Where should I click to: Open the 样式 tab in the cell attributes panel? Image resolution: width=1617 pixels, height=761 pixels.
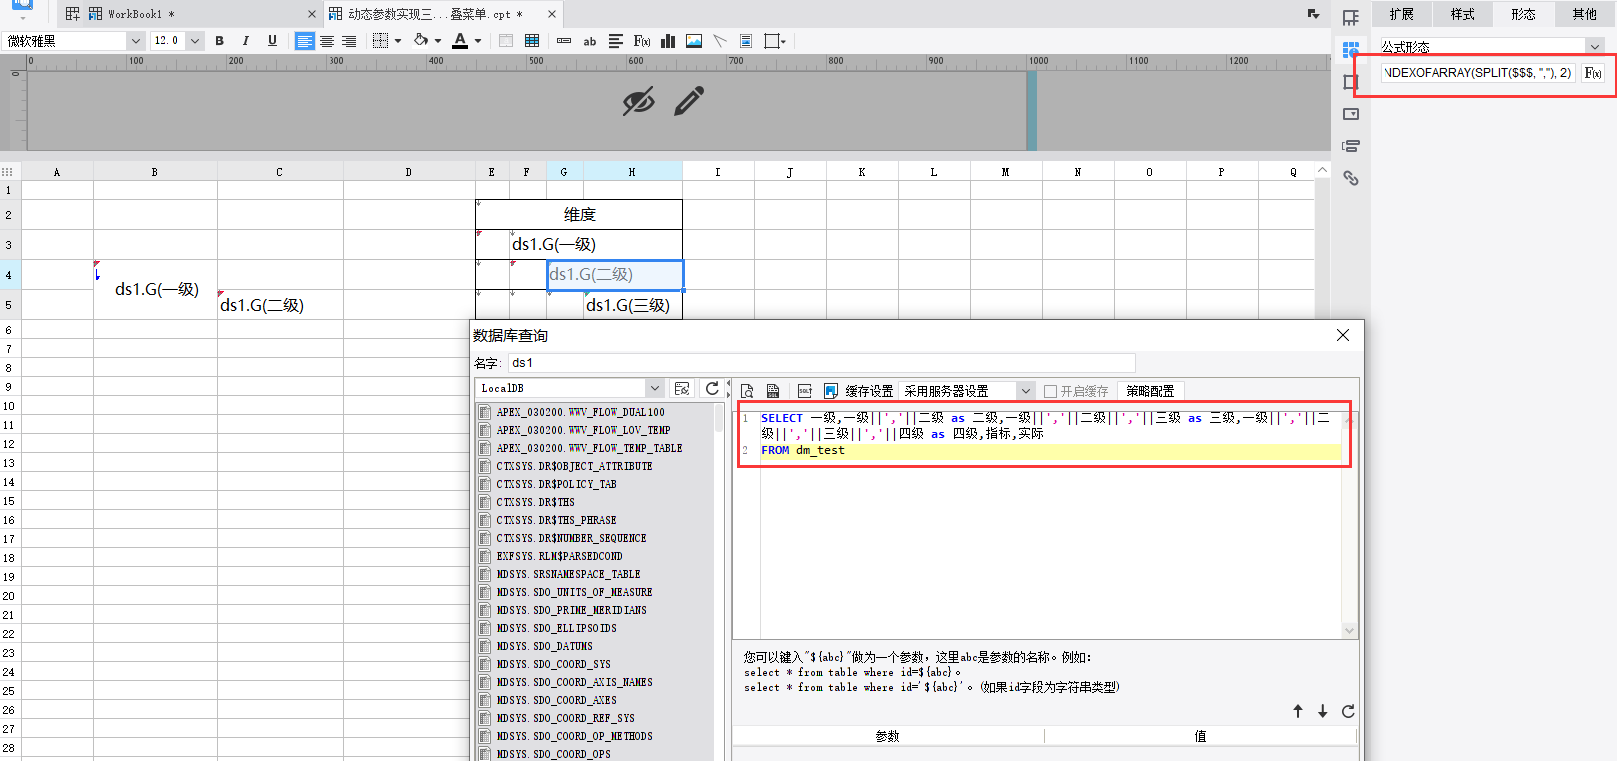(x=1463, y=14)
